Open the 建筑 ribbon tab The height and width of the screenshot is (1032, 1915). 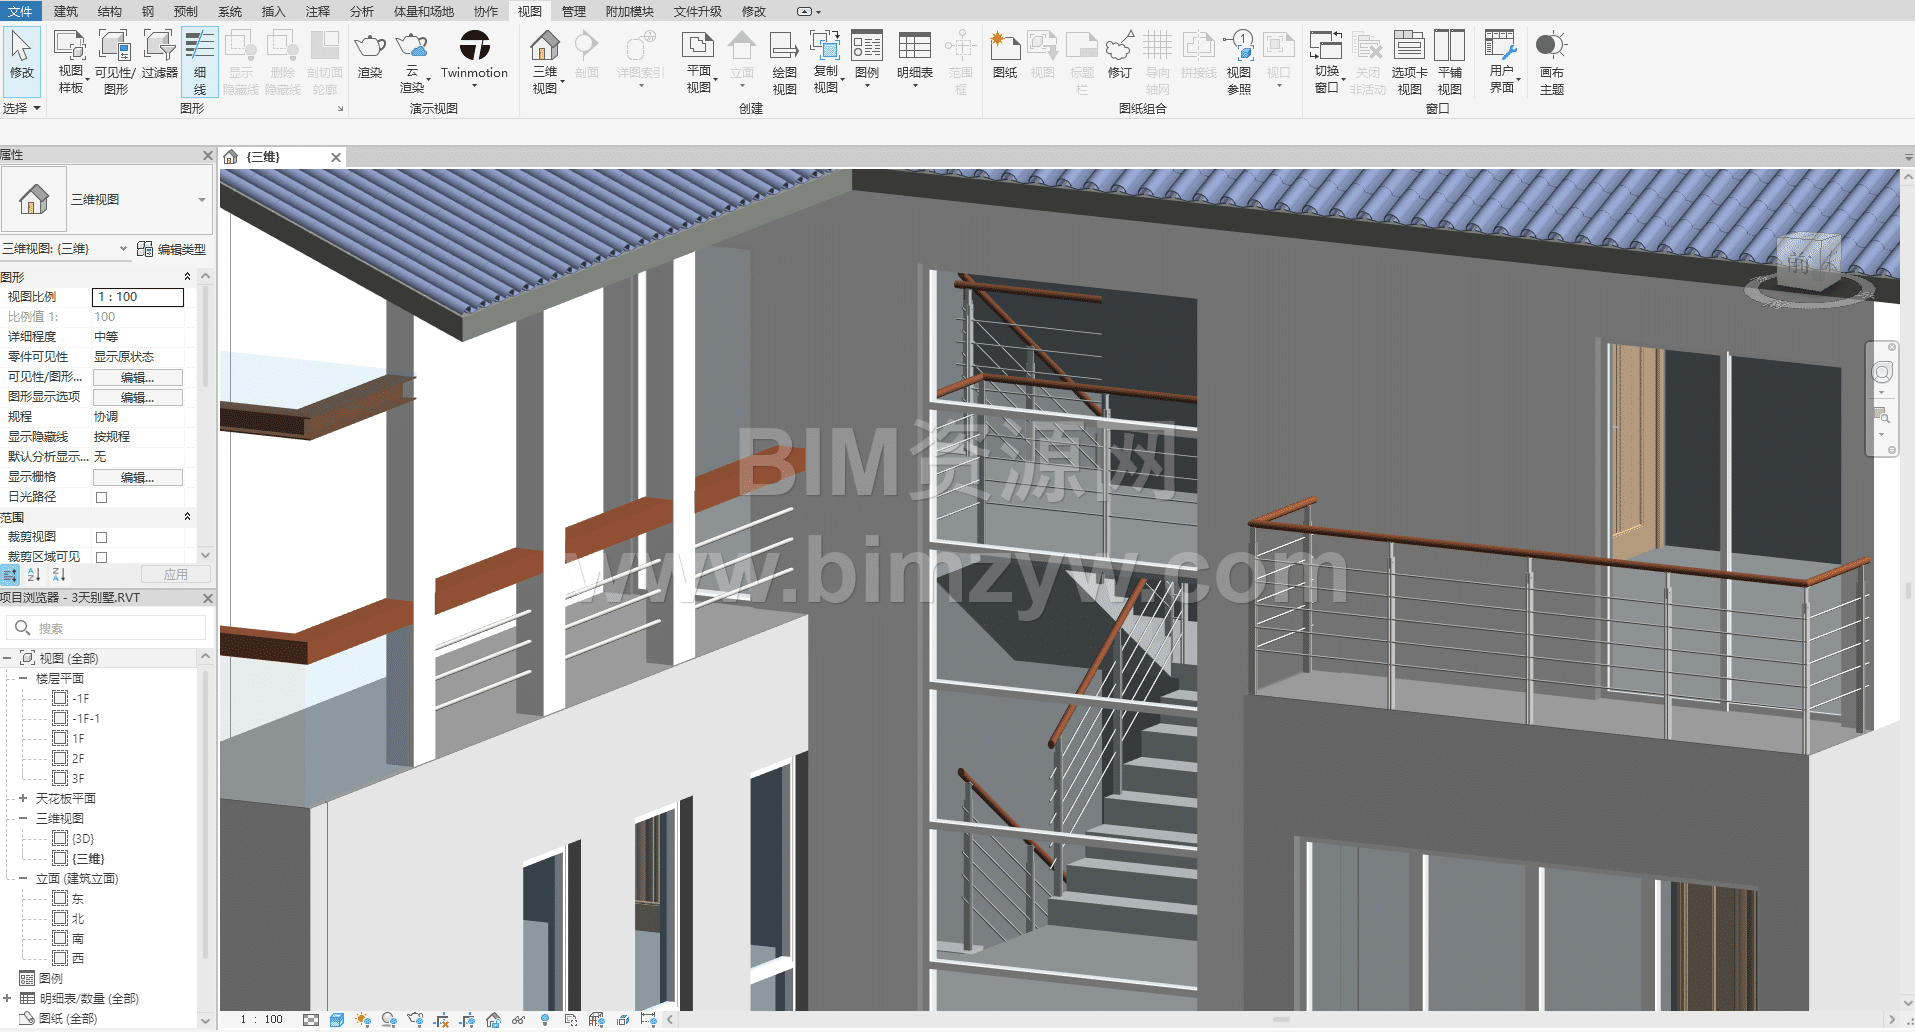66,11
